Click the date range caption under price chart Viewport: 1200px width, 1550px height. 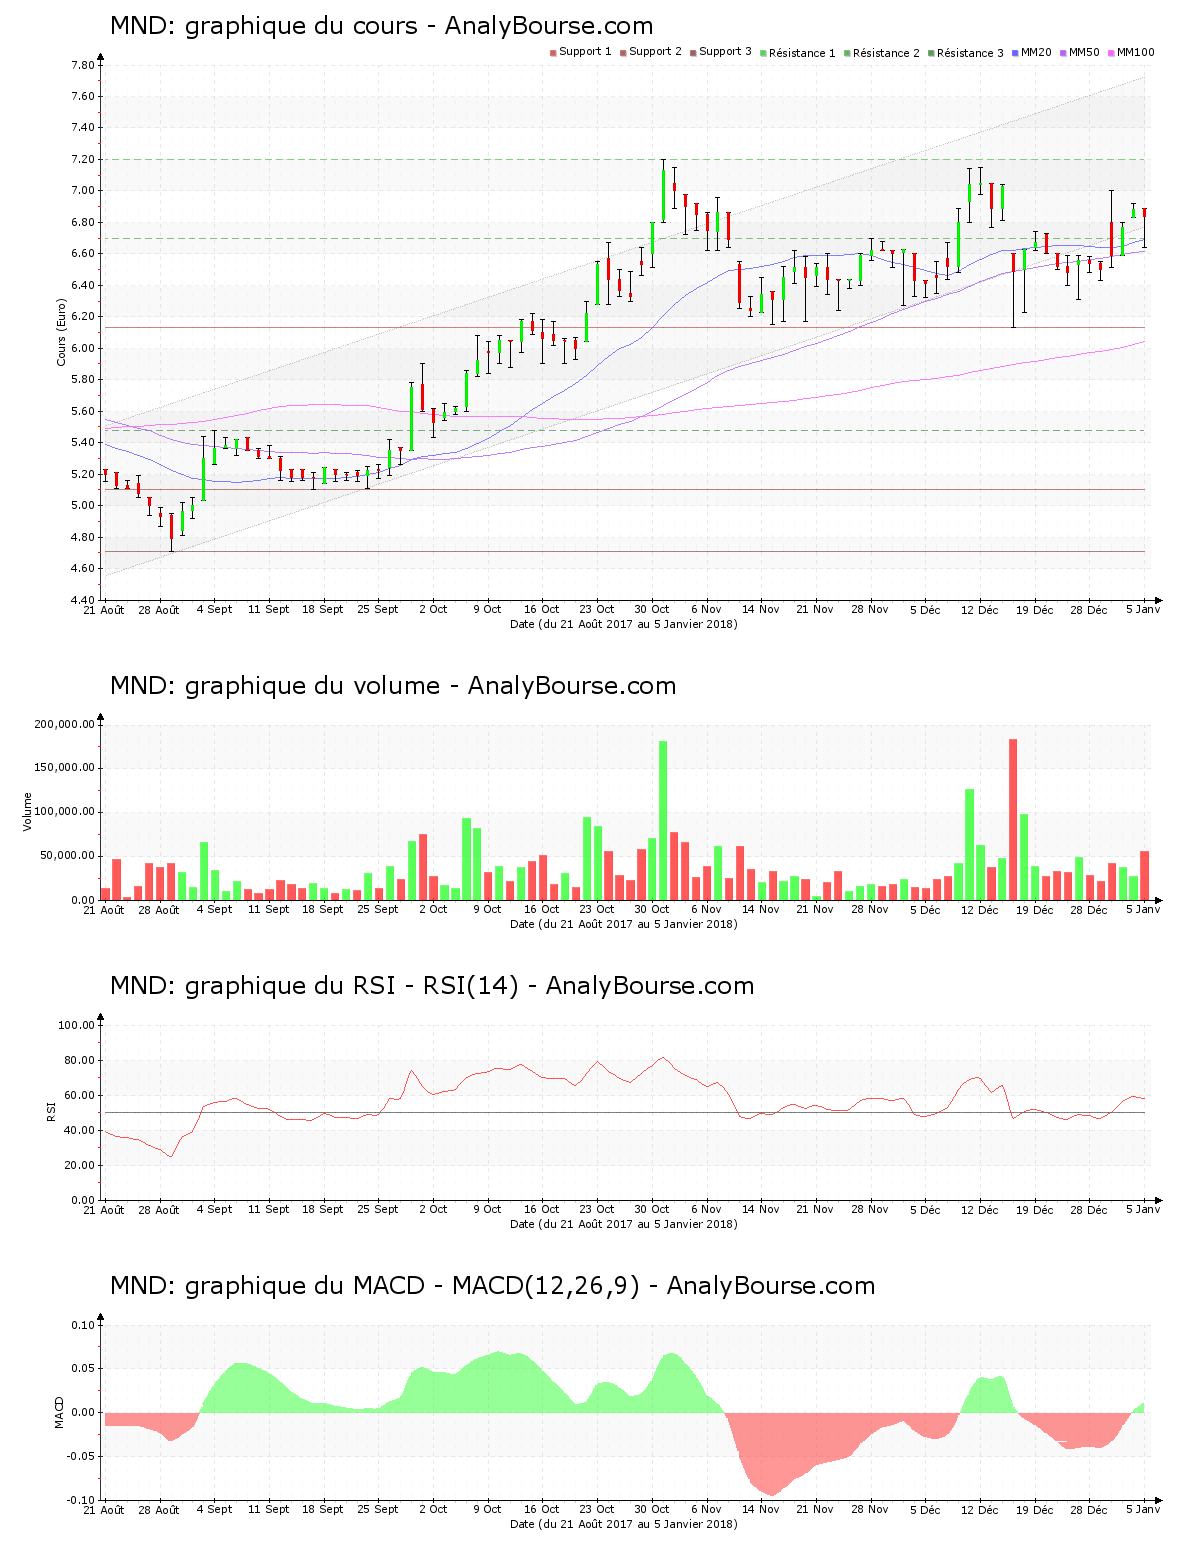(624, 624)
